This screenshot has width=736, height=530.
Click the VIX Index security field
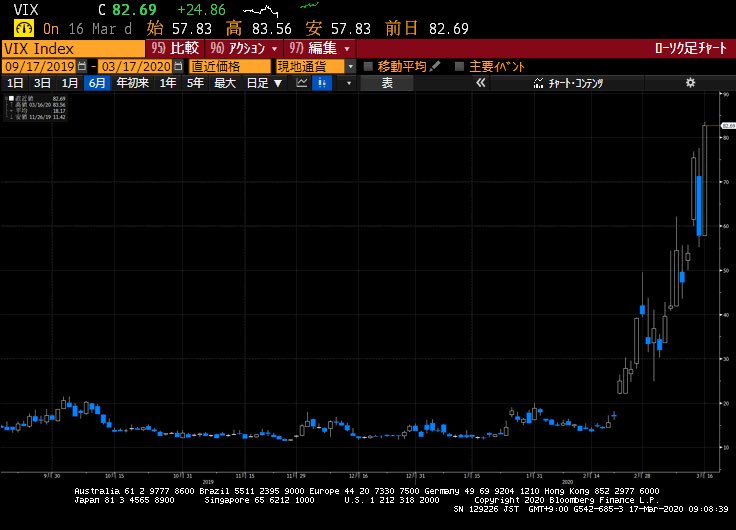tap(73, 49)
